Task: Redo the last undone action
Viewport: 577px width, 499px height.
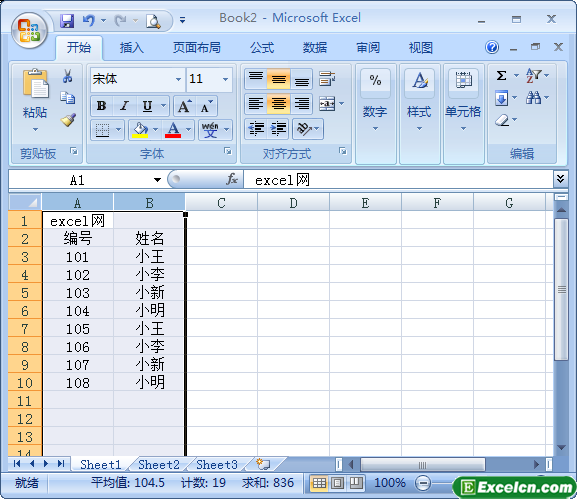Action: pos(121,20)
